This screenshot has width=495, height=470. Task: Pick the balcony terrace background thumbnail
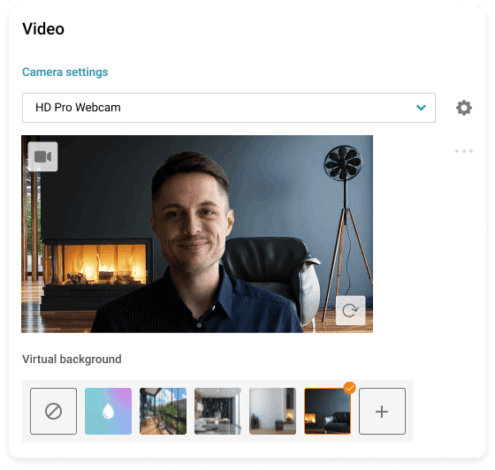163,411
